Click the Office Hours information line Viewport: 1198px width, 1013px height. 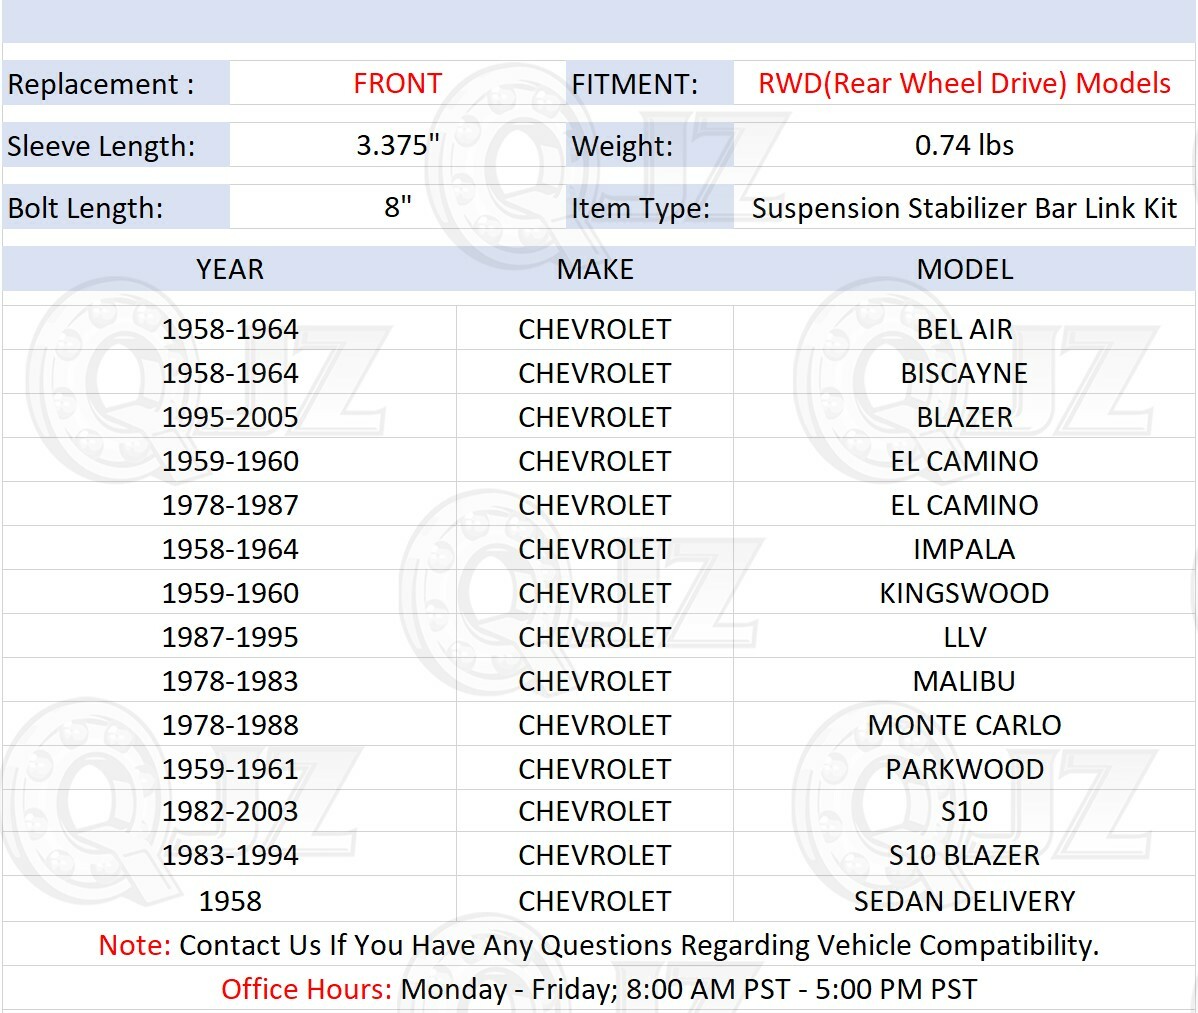[599, 989]
